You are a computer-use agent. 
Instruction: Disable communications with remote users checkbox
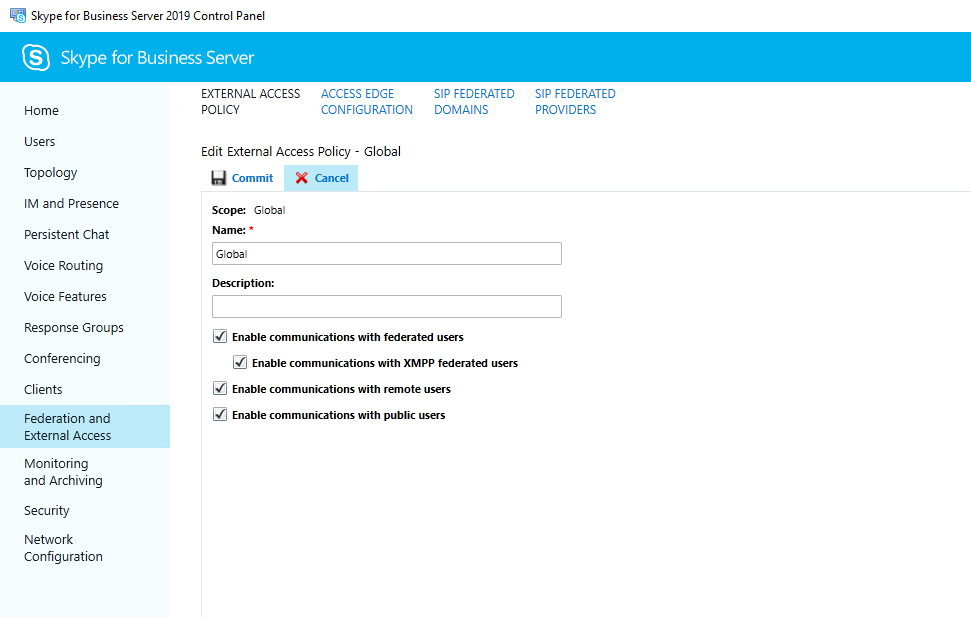coord(220,389)
